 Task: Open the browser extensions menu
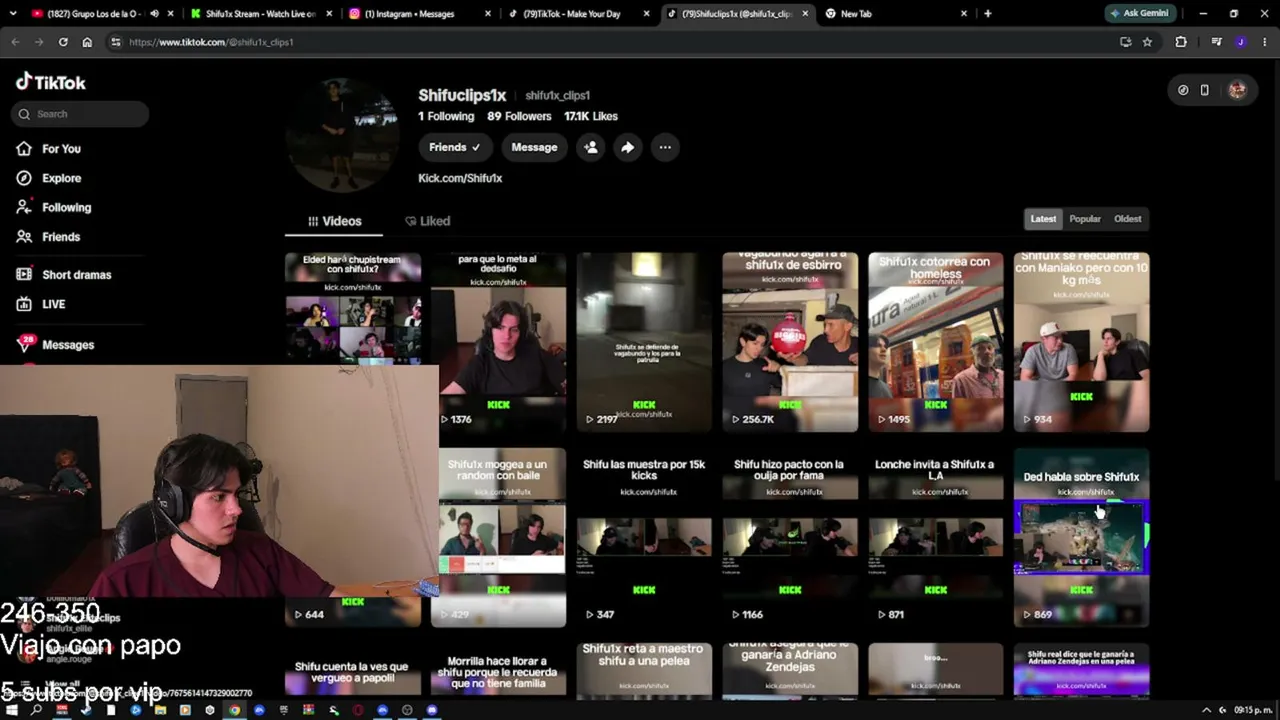1181,42
